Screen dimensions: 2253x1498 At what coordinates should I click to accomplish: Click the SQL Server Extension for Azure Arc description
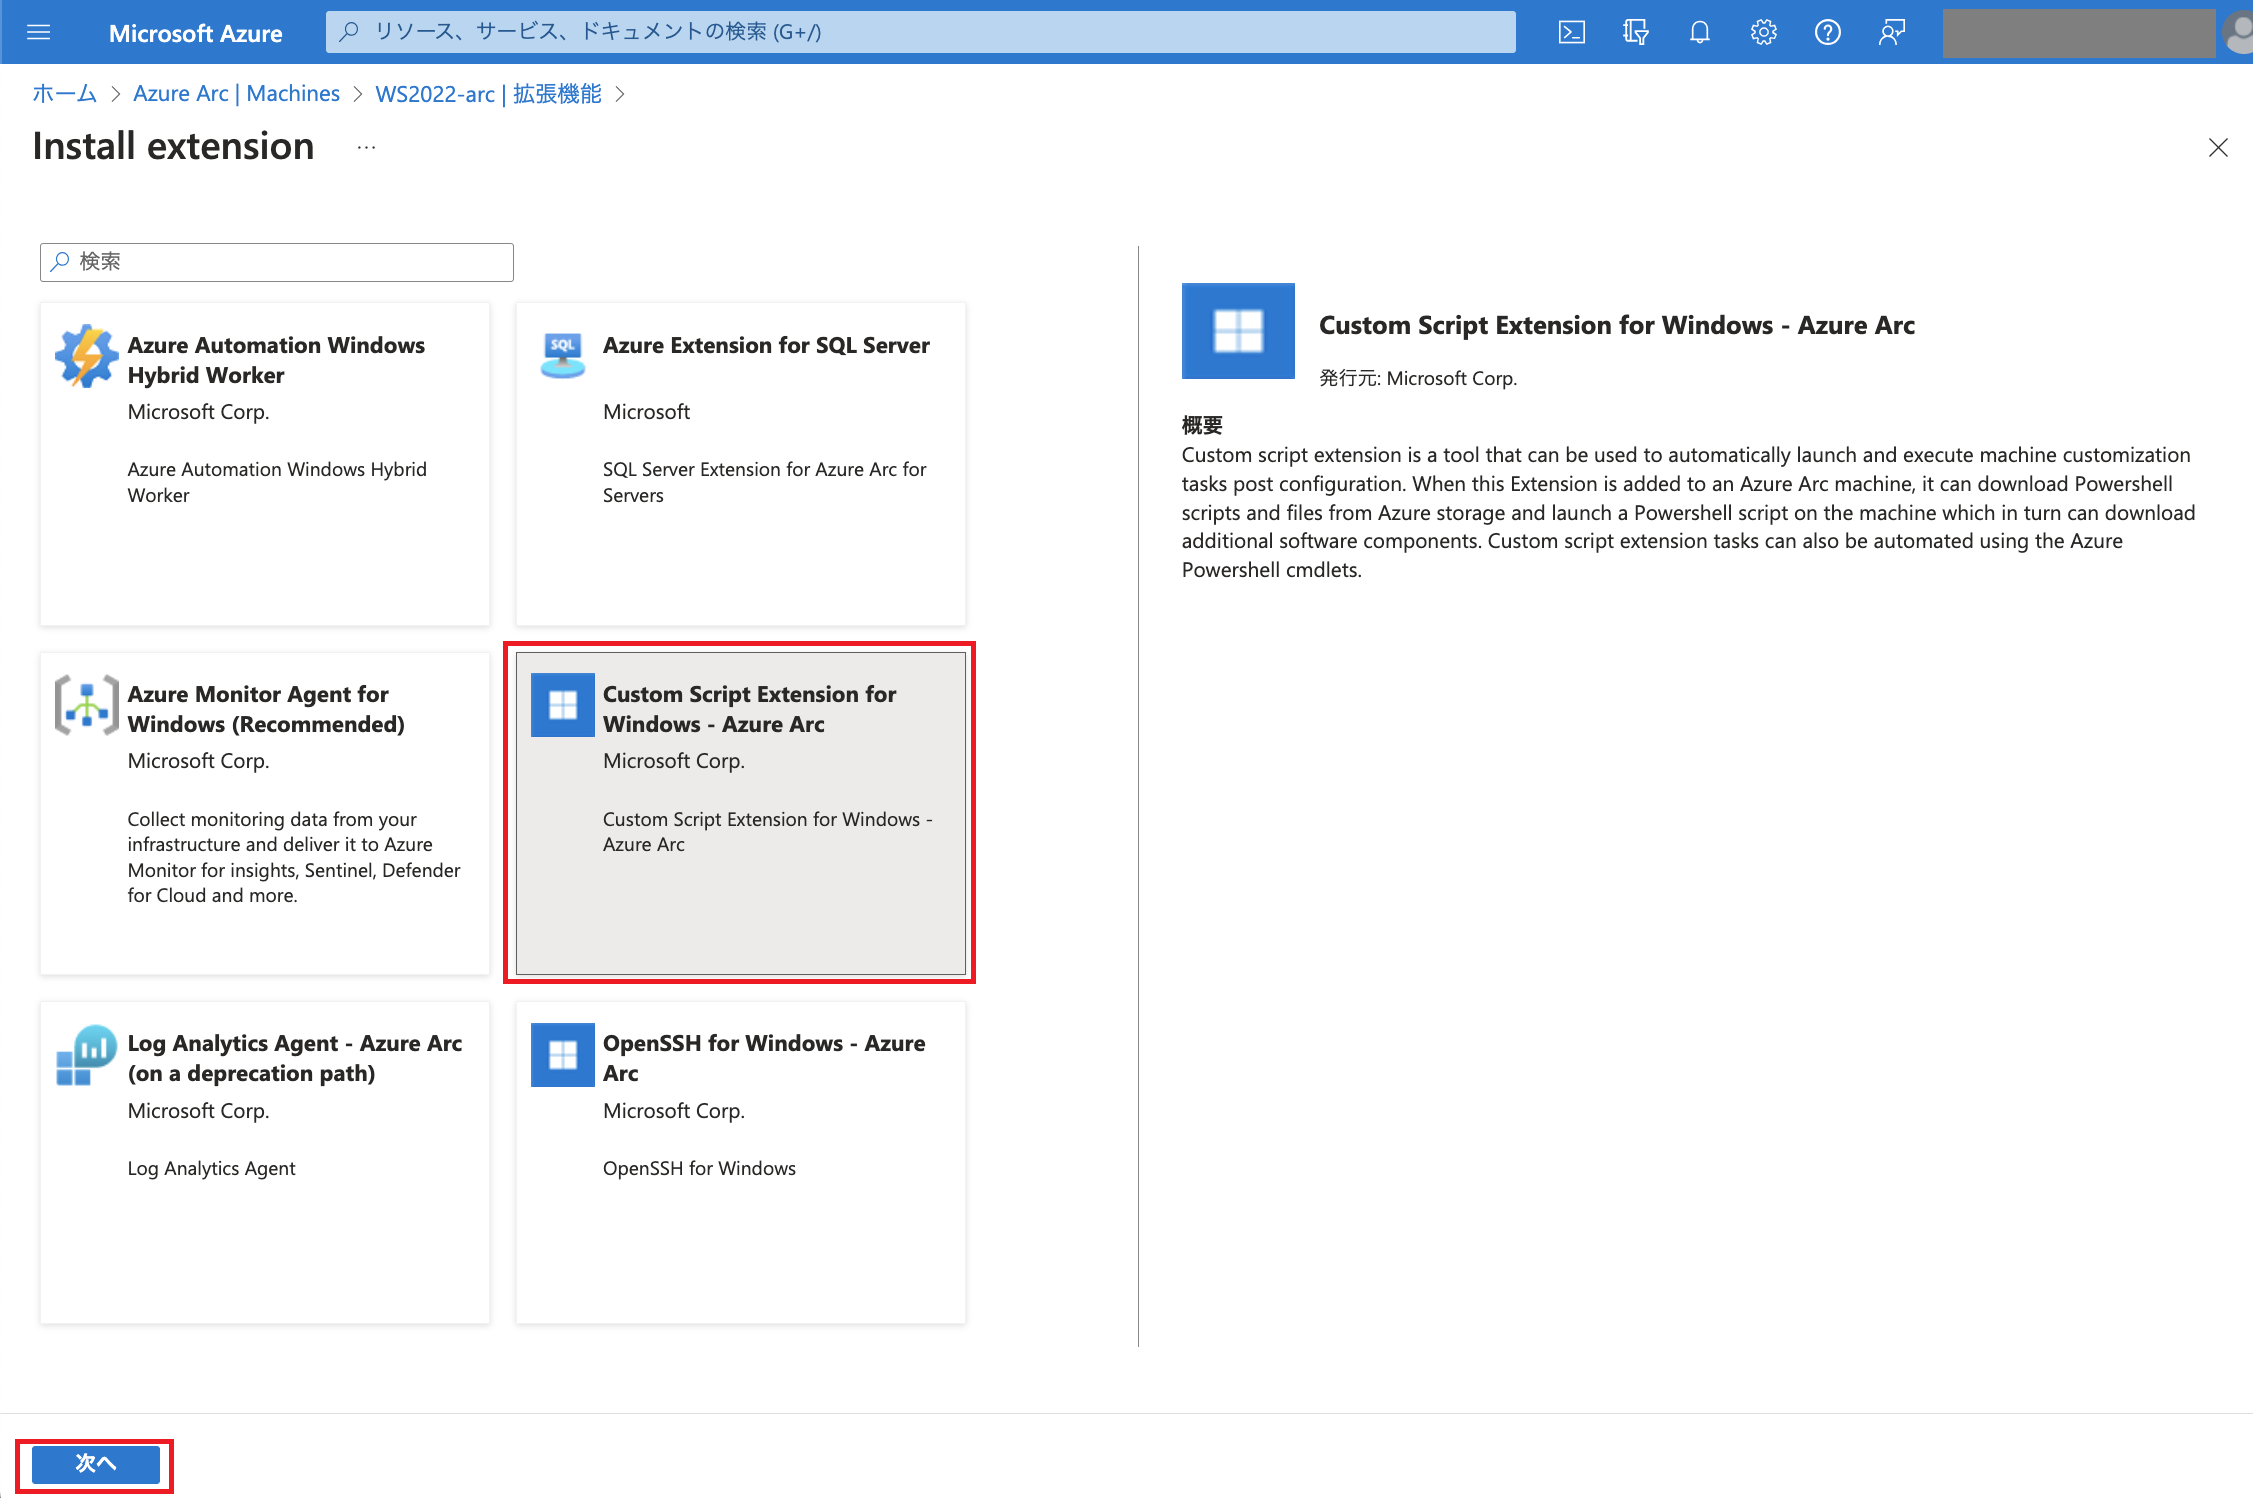tap(764, 482)
